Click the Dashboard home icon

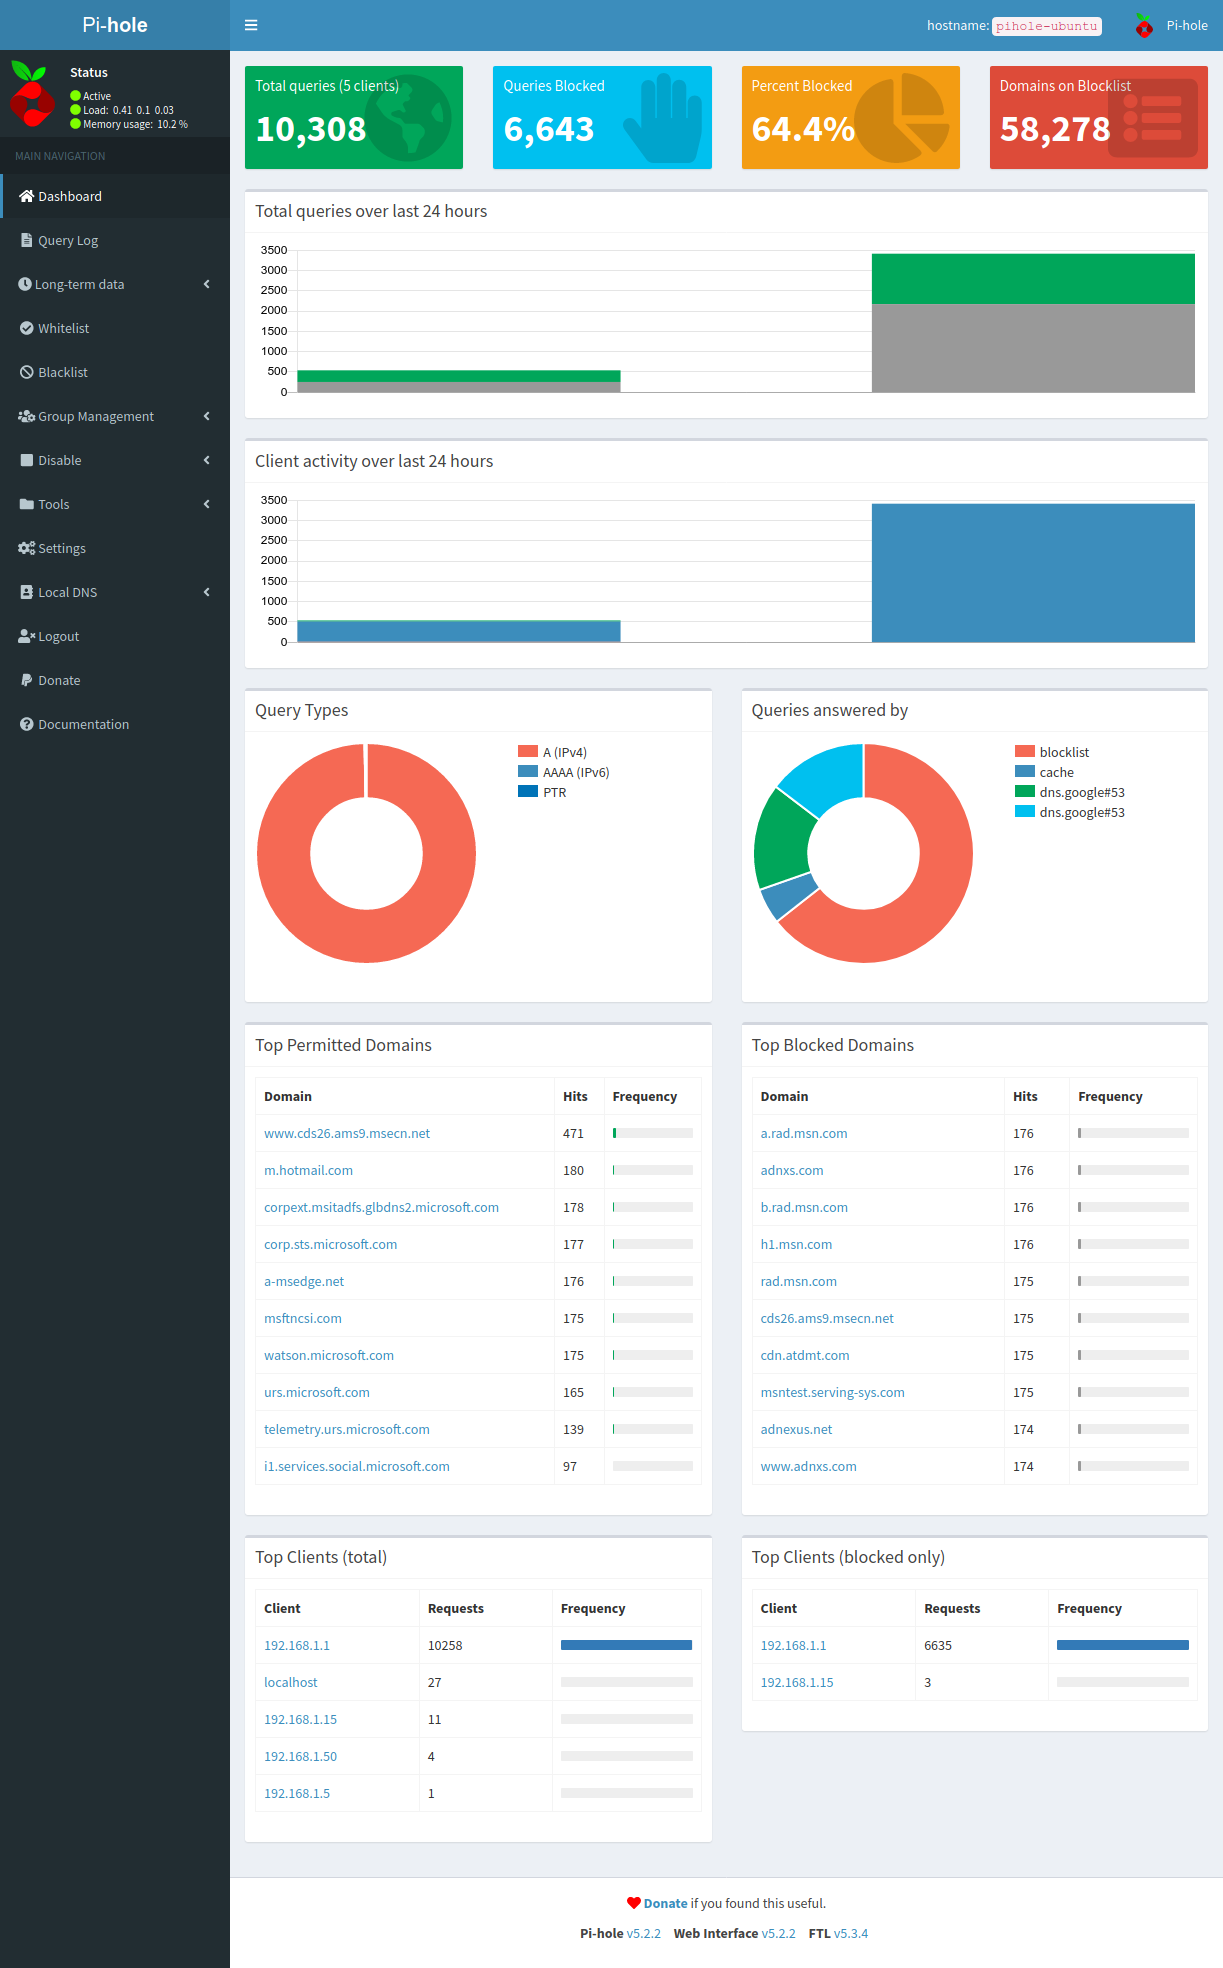pyautogui.click(x=27, y=196)
